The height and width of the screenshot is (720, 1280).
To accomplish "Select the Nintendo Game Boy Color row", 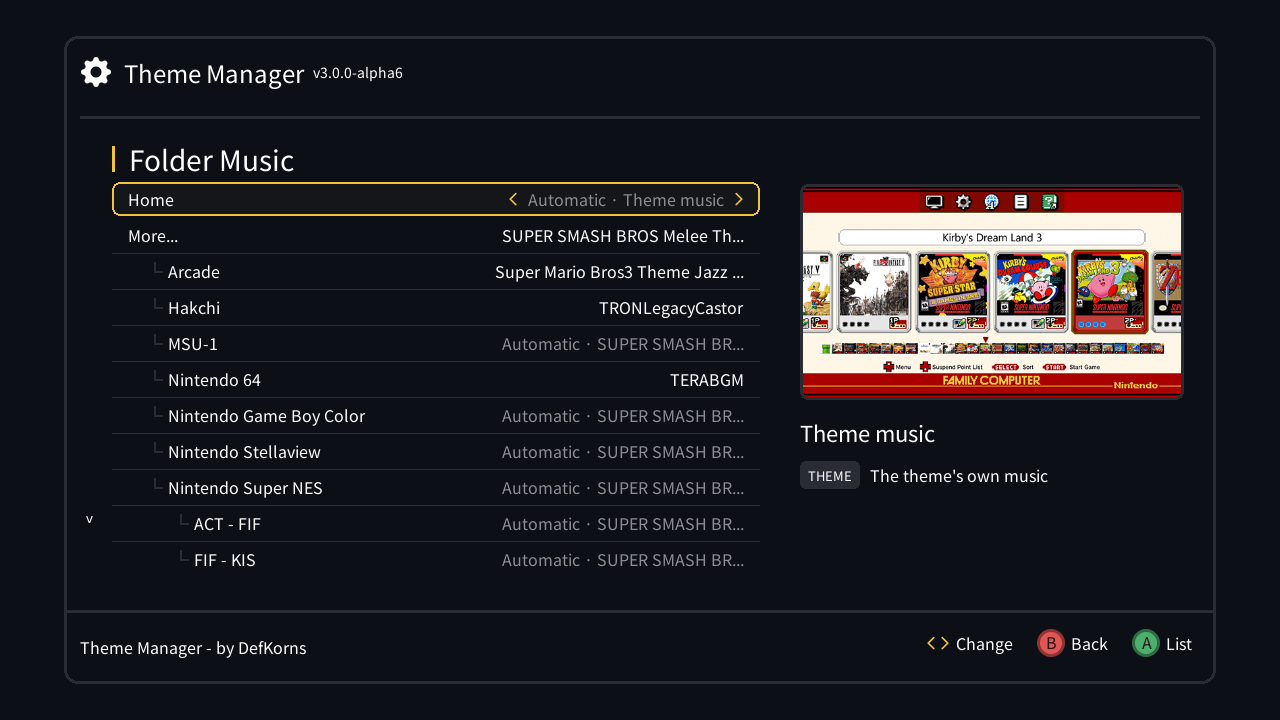I will pyautogui.click(x=436, y=416).
